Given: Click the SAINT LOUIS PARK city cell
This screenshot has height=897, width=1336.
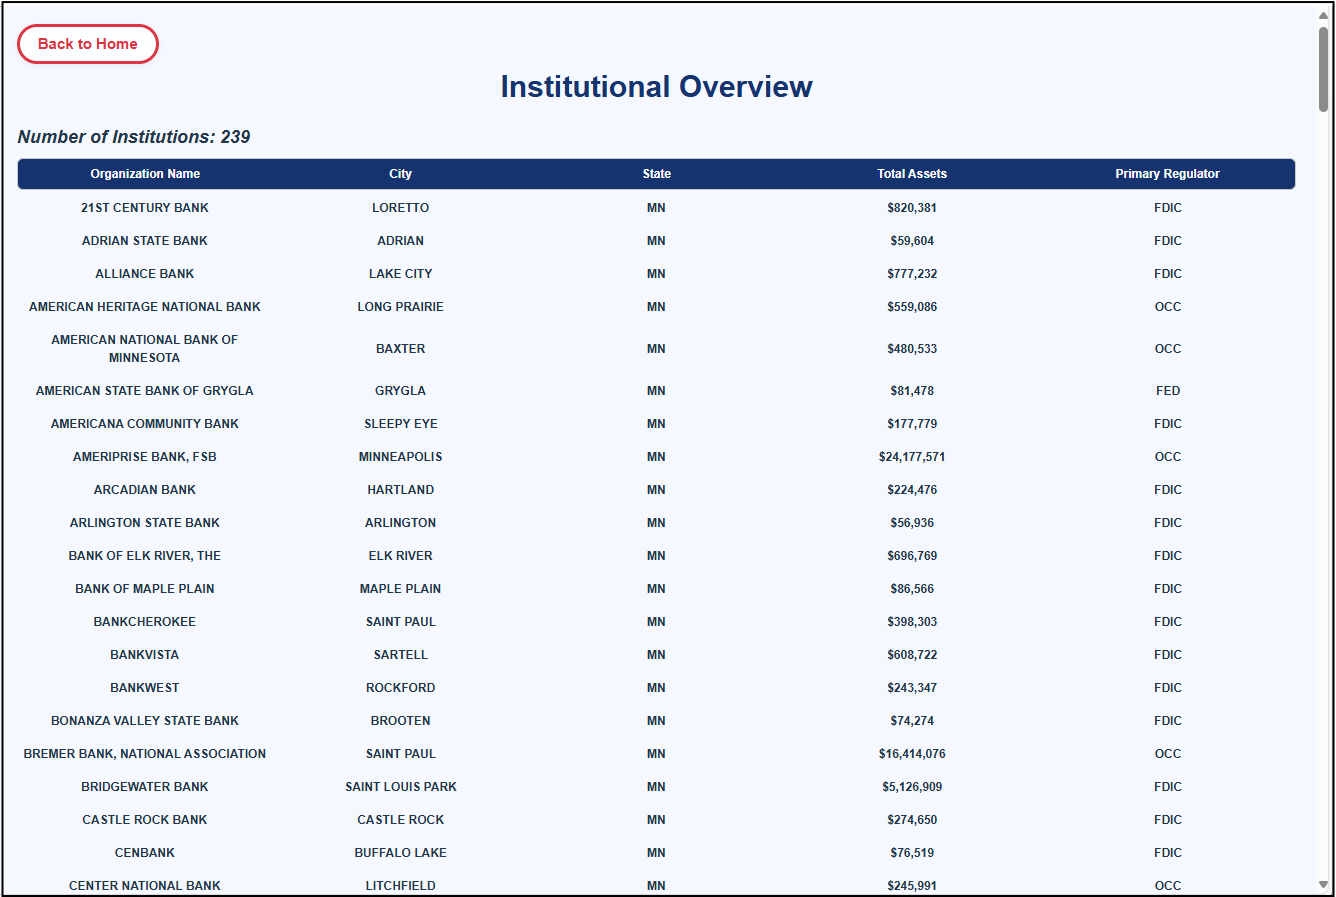Looking at the screenshot, I should (400, 787).
